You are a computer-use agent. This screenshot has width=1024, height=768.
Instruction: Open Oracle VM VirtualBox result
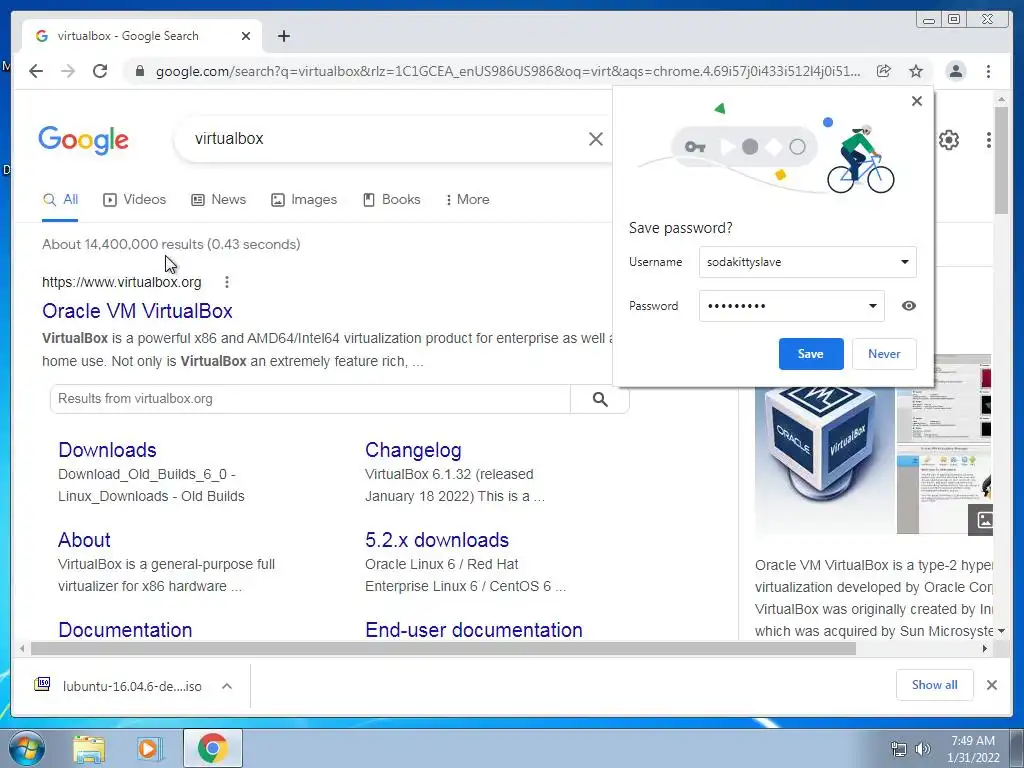pos(137,311)
